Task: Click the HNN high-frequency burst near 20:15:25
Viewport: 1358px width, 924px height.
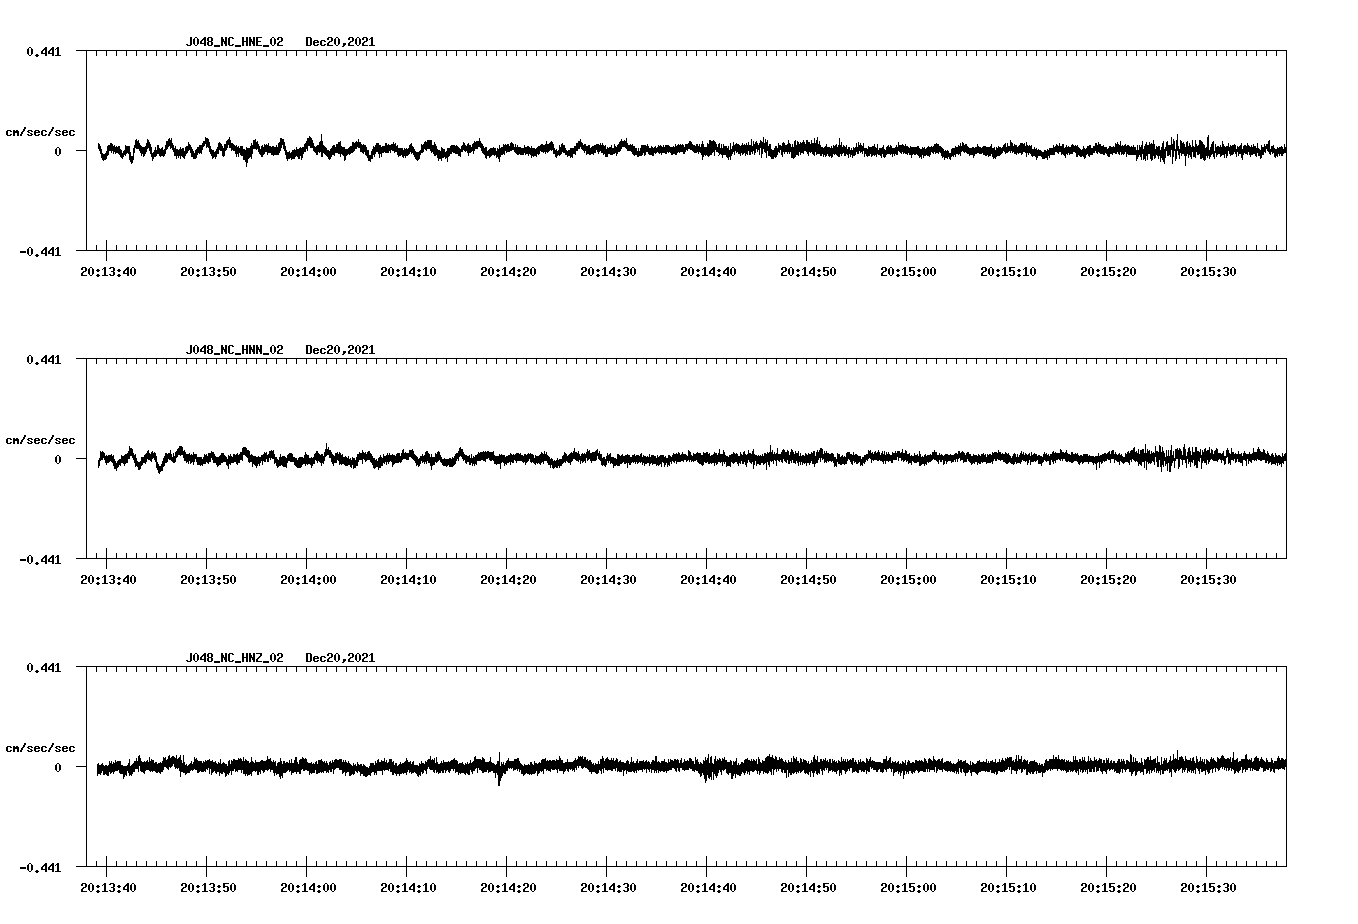Action: click(x=1170, y=457)
